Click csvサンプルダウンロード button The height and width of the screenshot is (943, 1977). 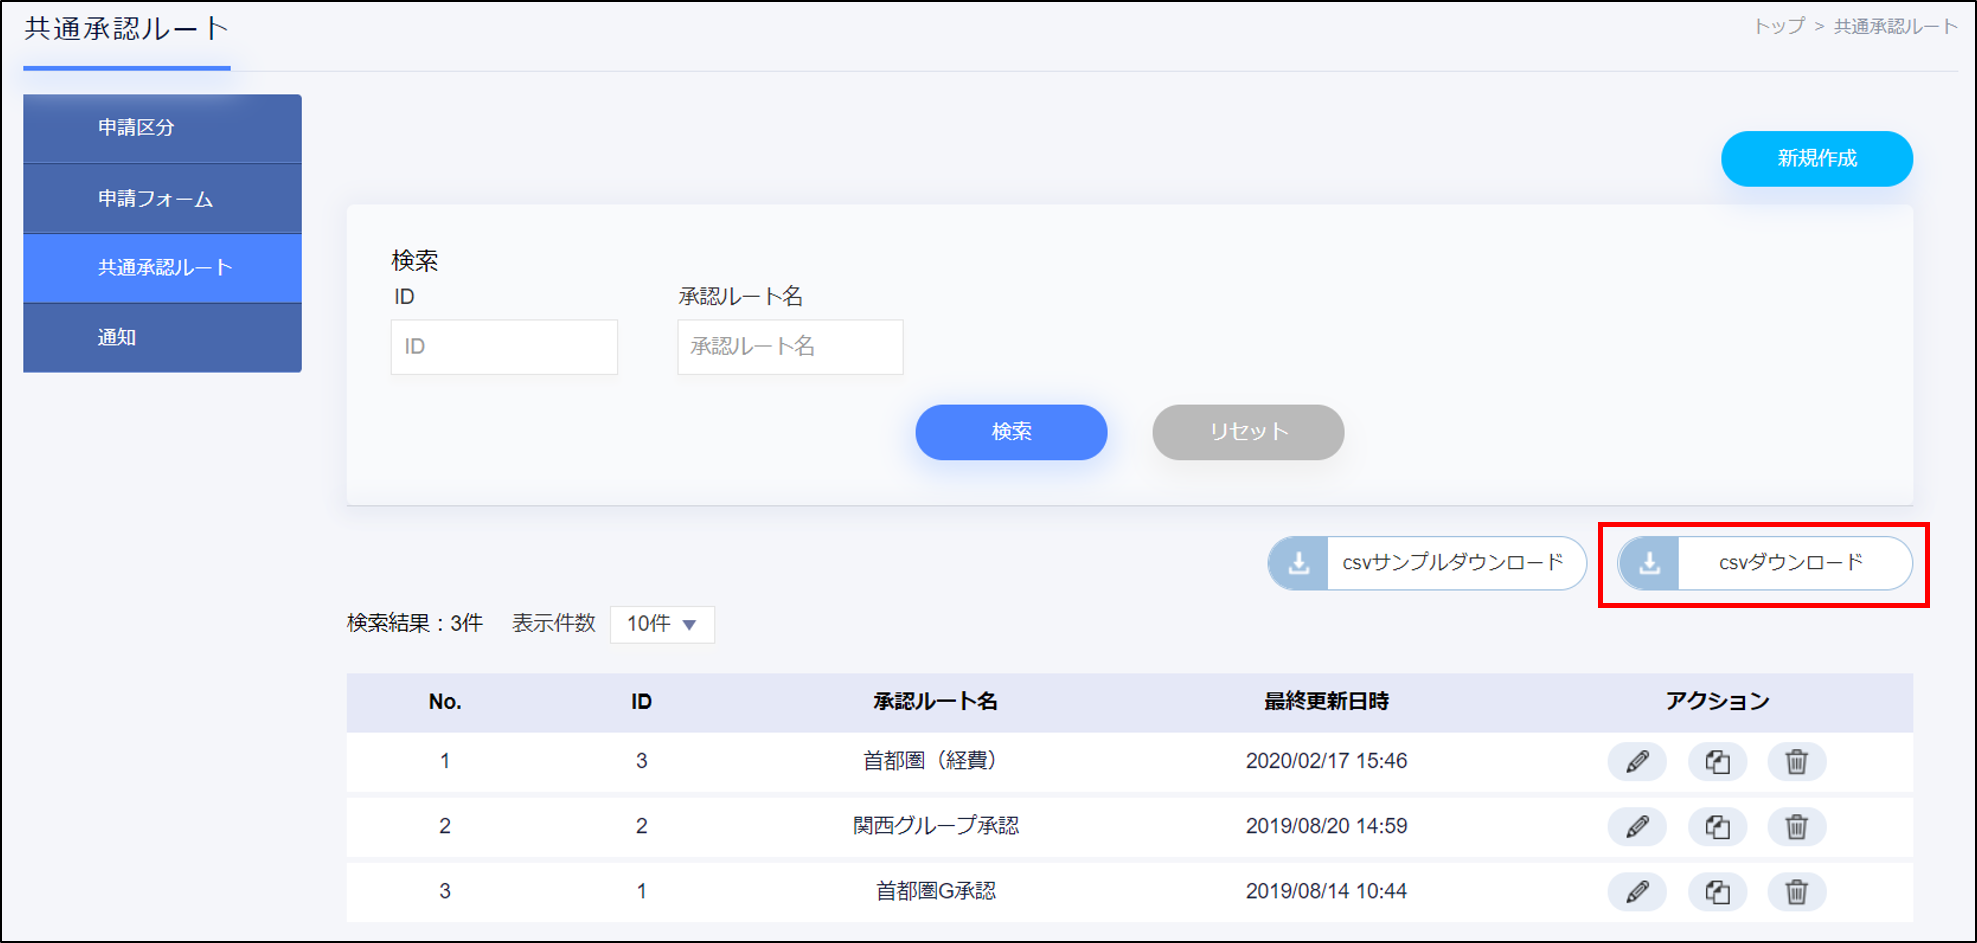tap(1427, 563)
